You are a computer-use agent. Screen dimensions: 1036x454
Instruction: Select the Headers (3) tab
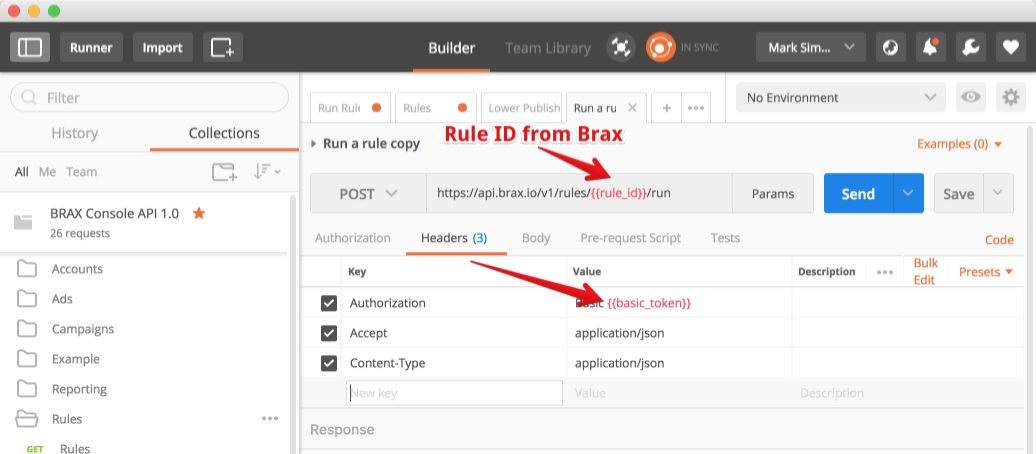pos(455,238)
